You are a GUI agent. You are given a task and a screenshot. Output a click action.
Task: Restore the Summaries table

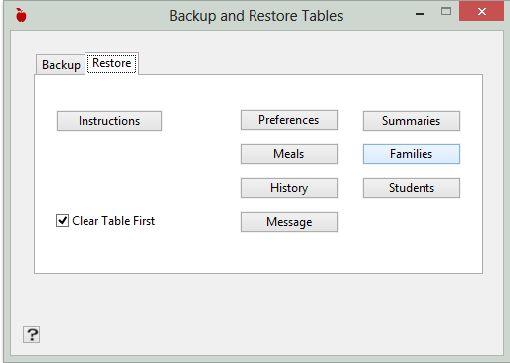[411, 121]
